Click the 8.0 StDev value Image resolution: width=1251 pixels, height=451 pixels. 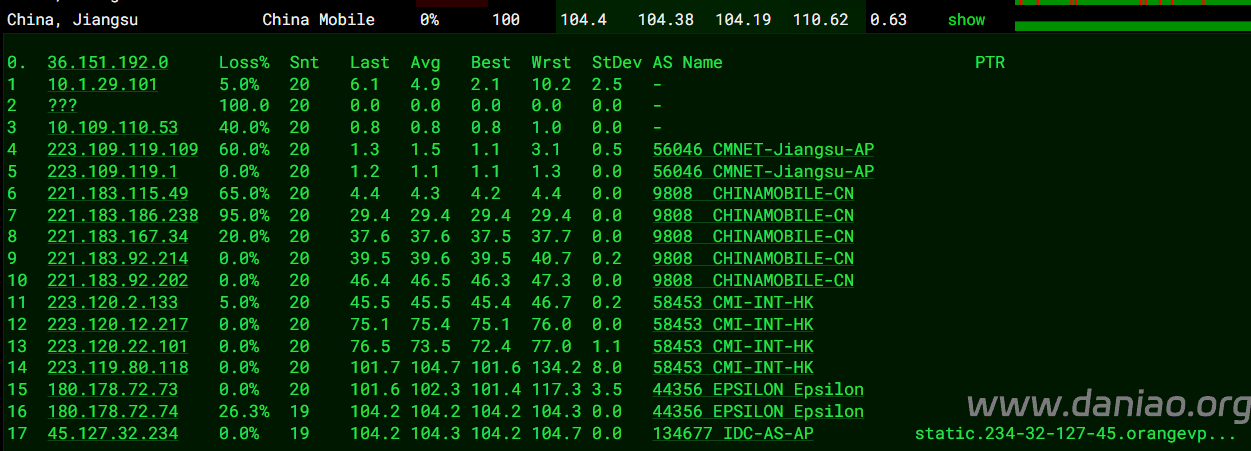pyautogui.click(x=607, y=368)
